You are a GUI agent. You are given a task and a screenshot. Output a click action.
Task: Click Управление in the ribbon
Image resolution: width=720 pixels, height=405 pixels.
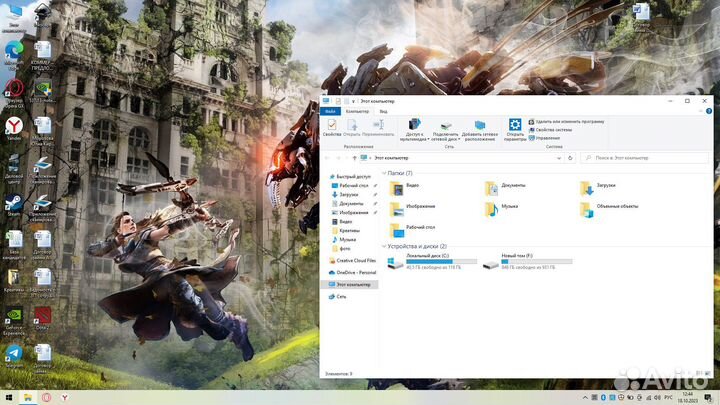point(544,138)
